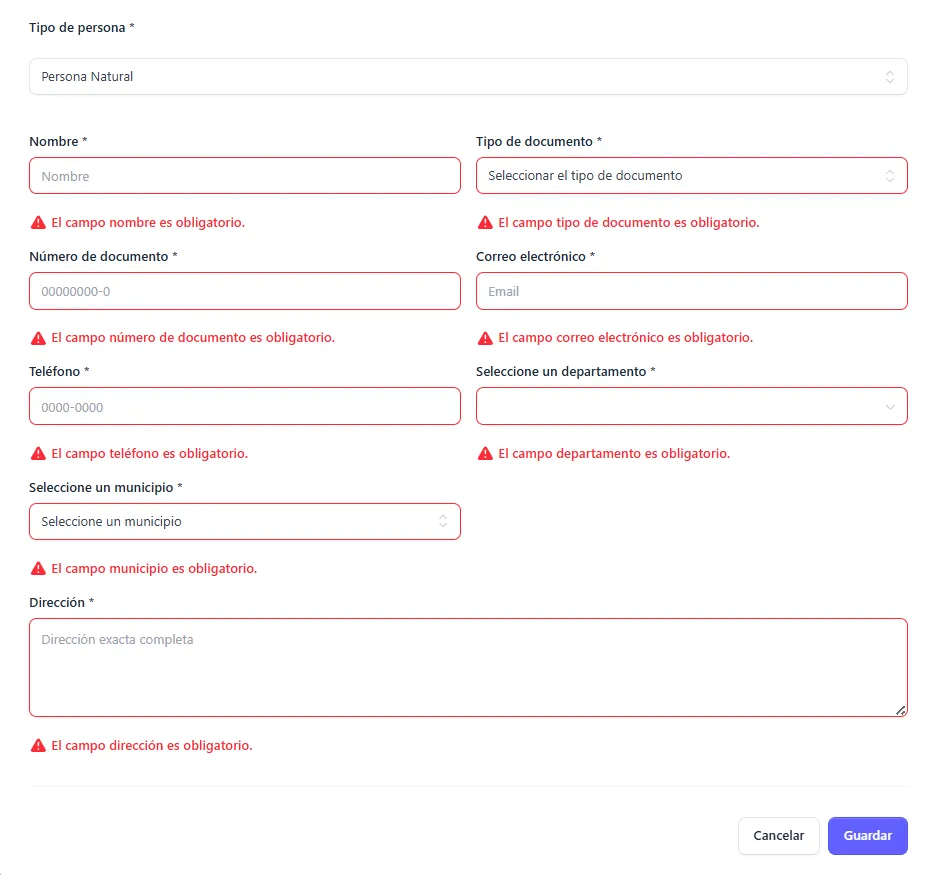Click the warning icon beside nombre error
932x875 pixels.
click(x=38, y=222)
